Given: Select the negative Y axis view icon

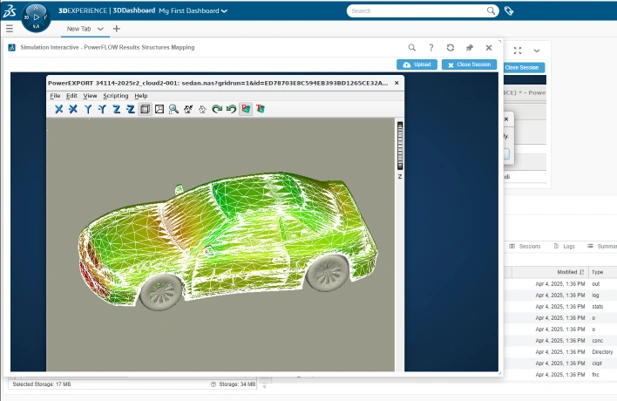Looking at the screenshot, I should (102, 109).
